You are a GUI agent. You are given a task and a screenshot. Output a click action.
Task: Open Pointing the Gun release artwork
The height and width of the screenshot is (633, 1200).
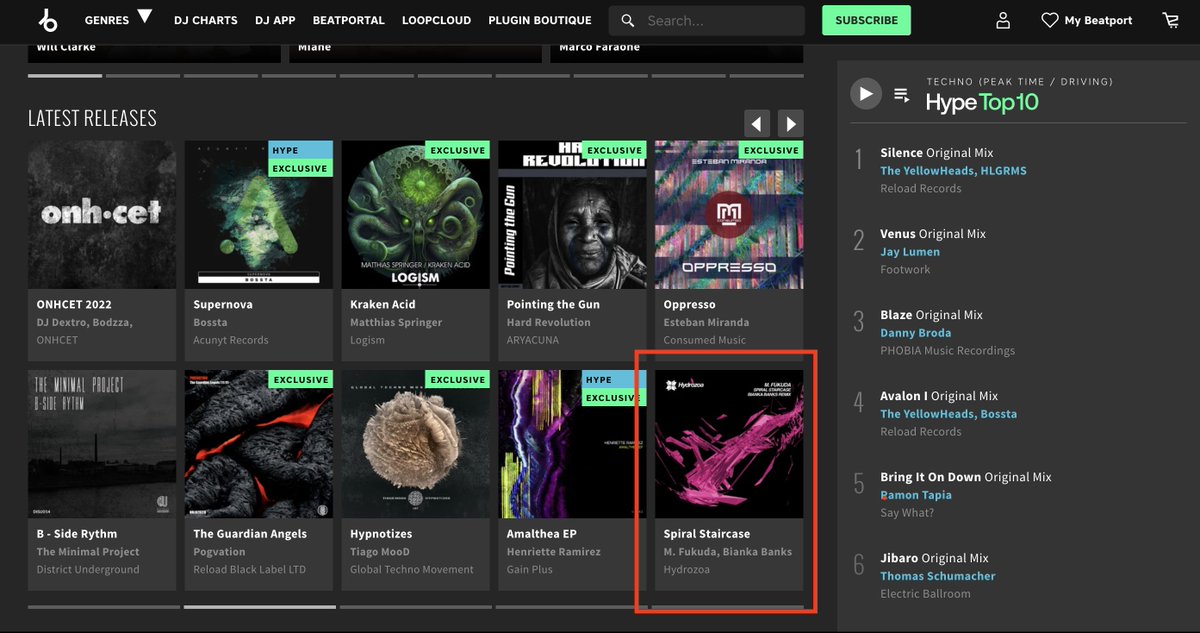572,214
